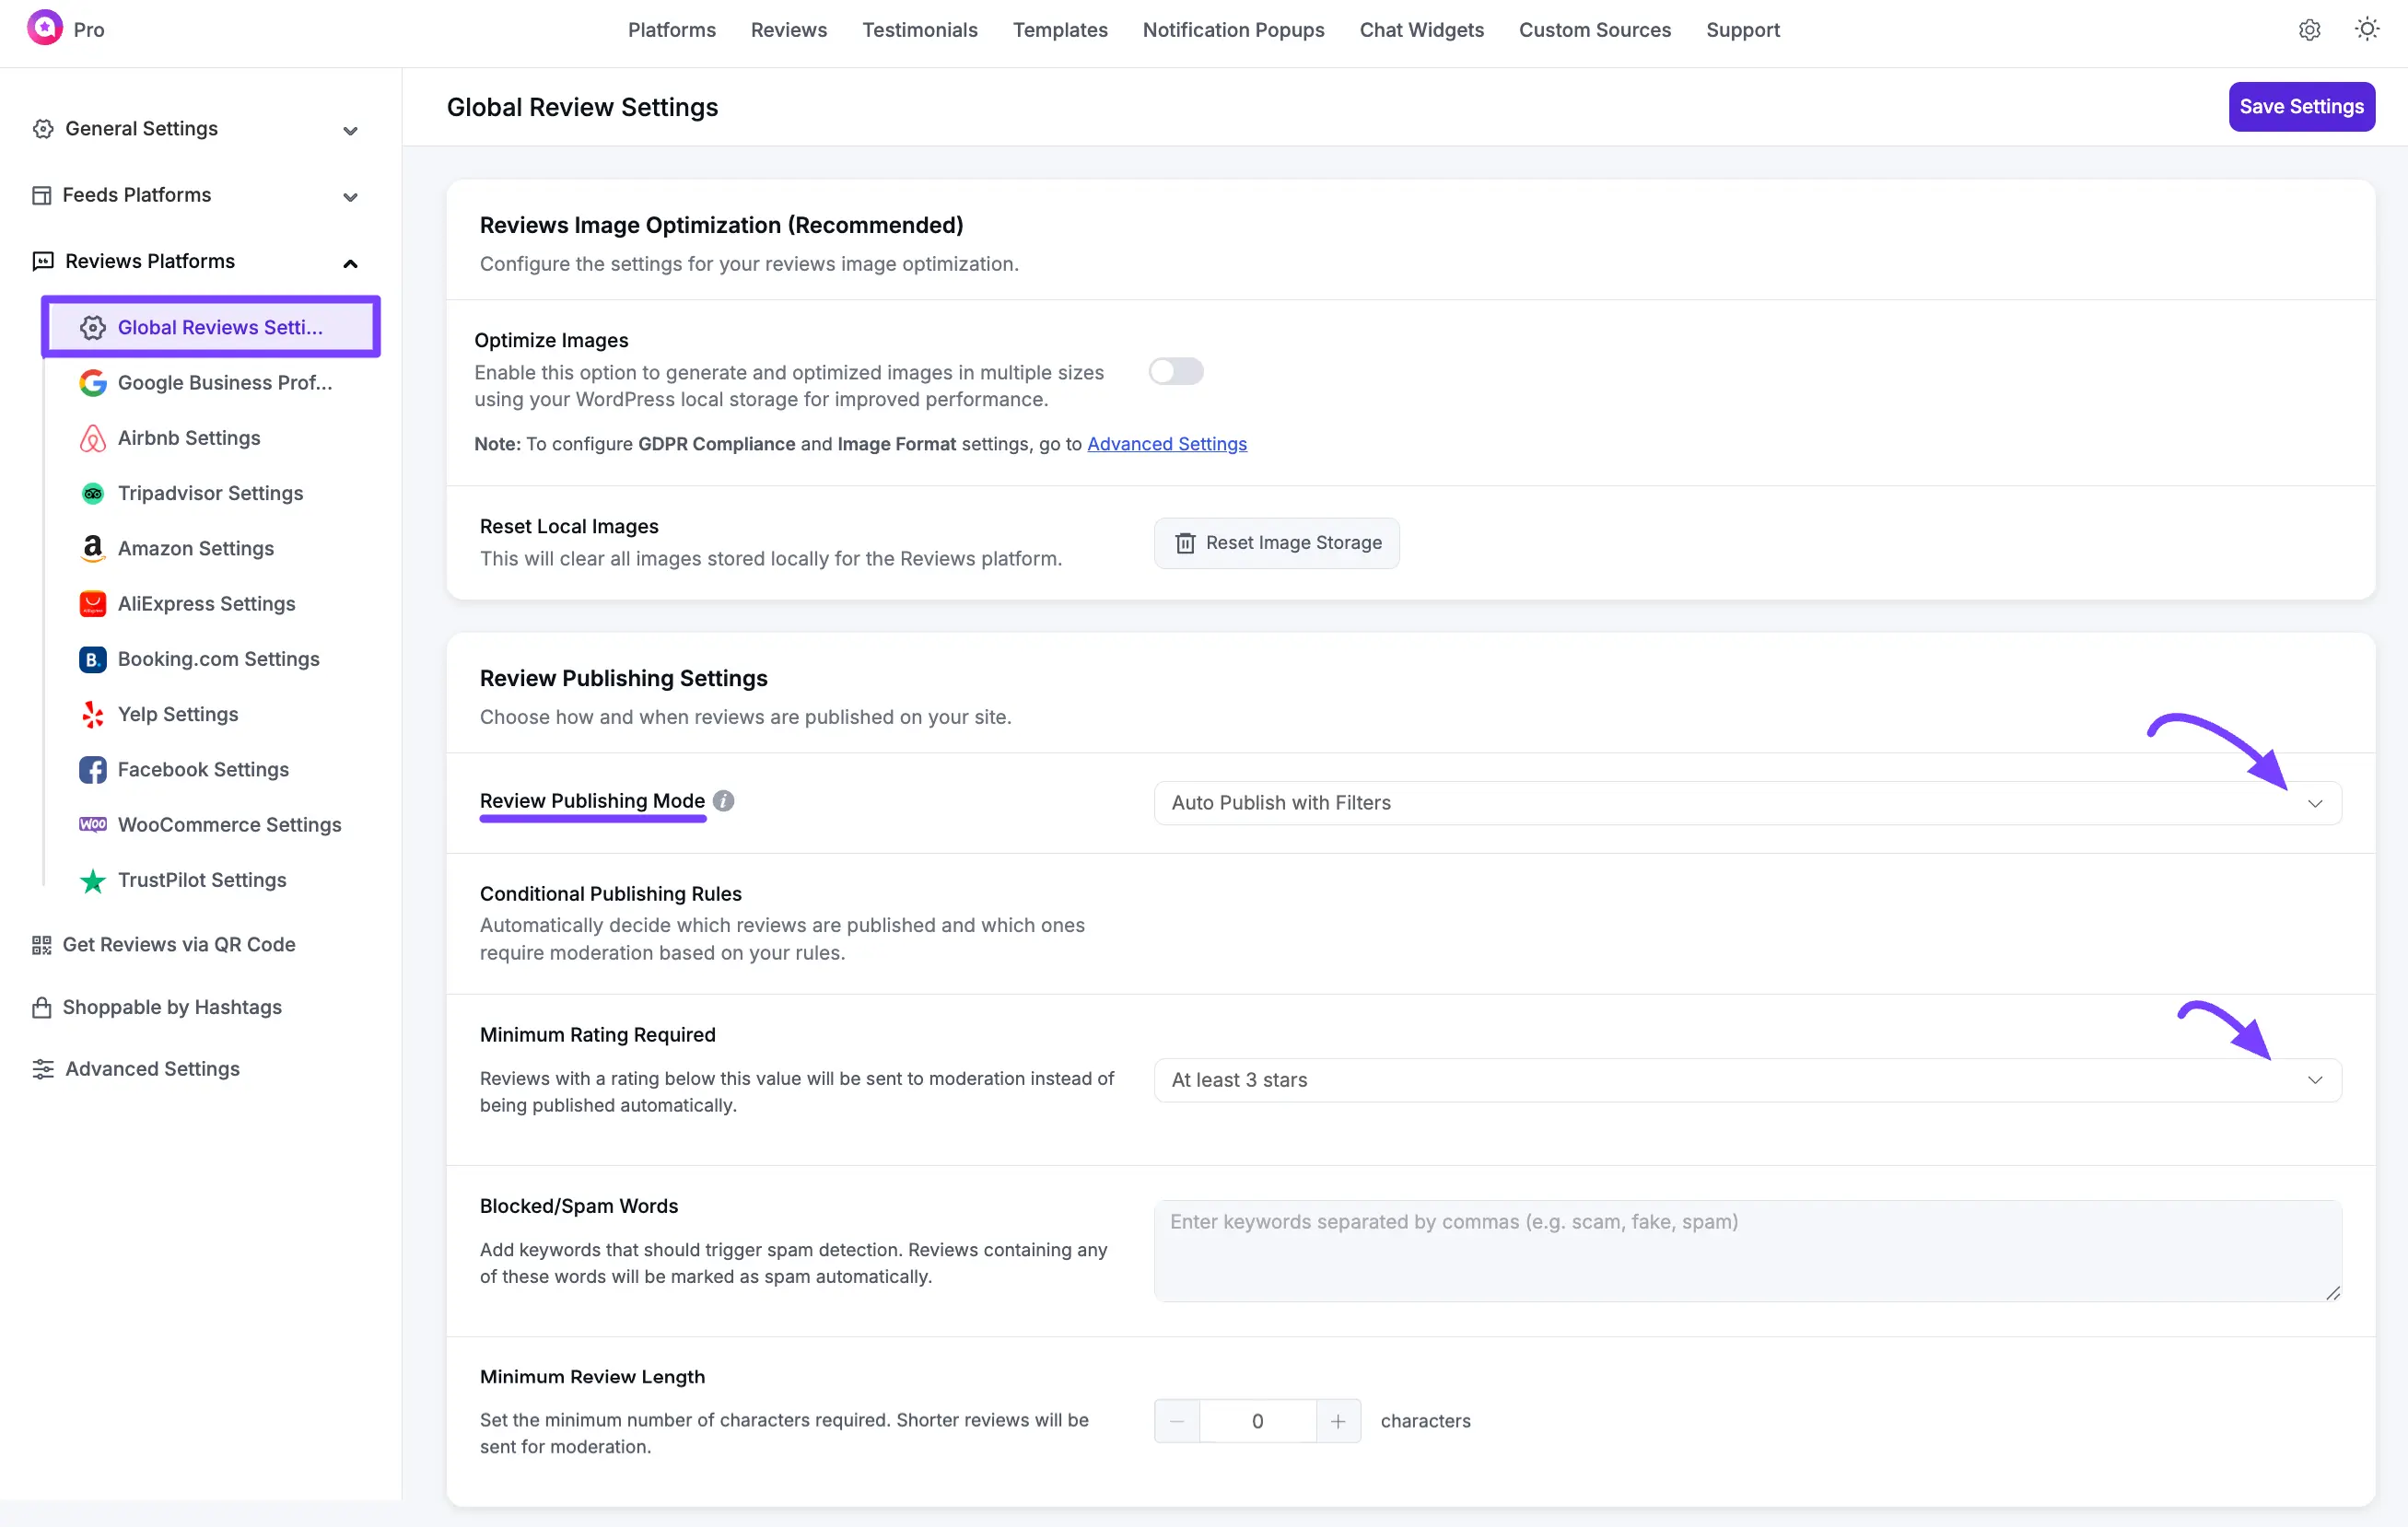The width and height of the screenshot is (2408, 1527).
Task: Open Amazon Settings
Action: click(195, 548)
